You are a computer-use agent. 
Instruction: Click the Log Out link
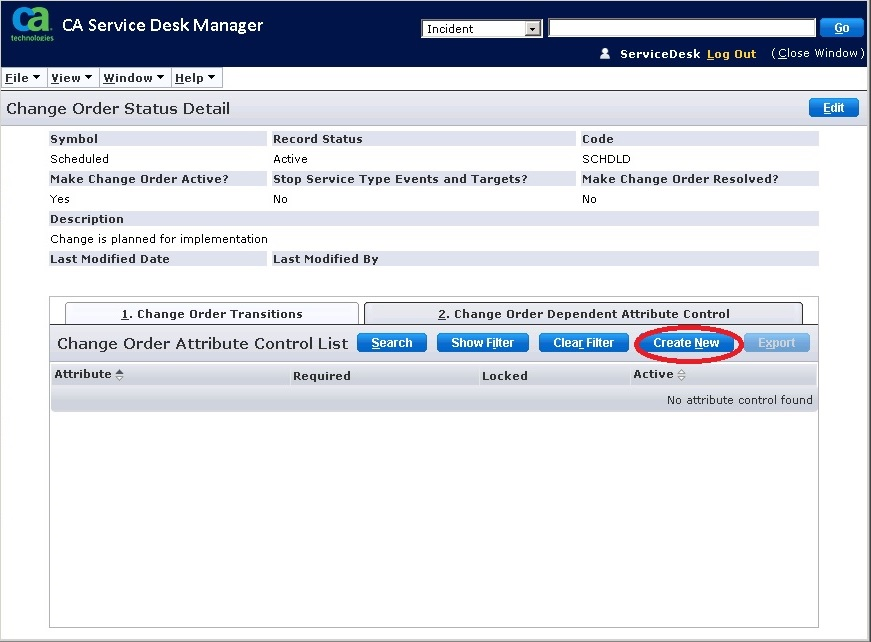pos(731,54)
